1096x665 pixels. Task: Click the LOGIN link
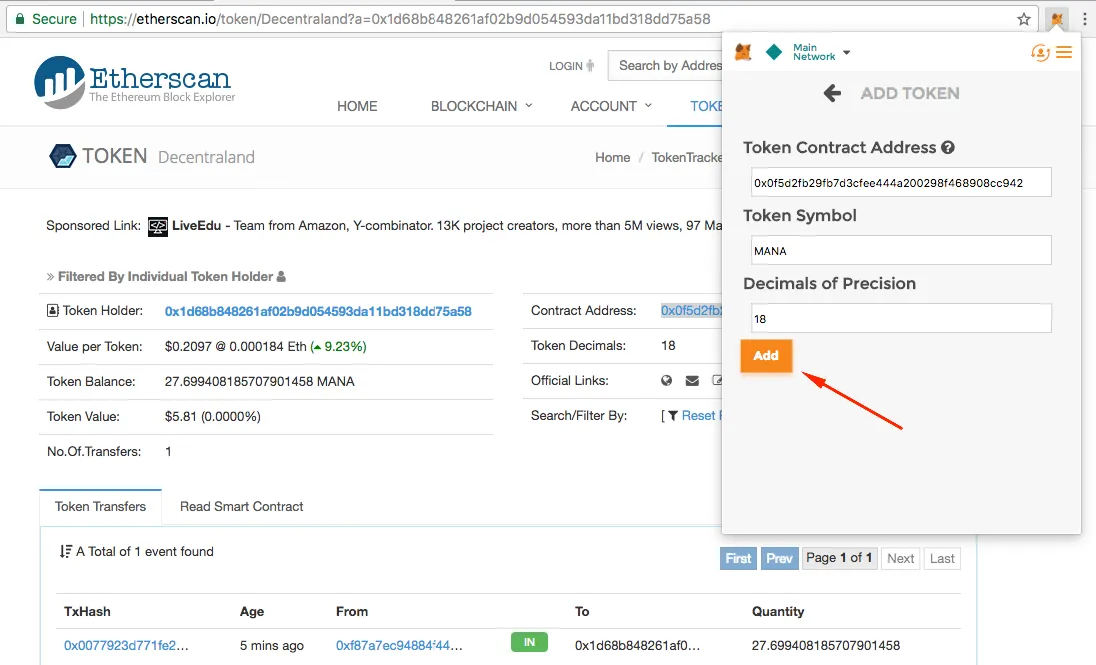[571, 66]
